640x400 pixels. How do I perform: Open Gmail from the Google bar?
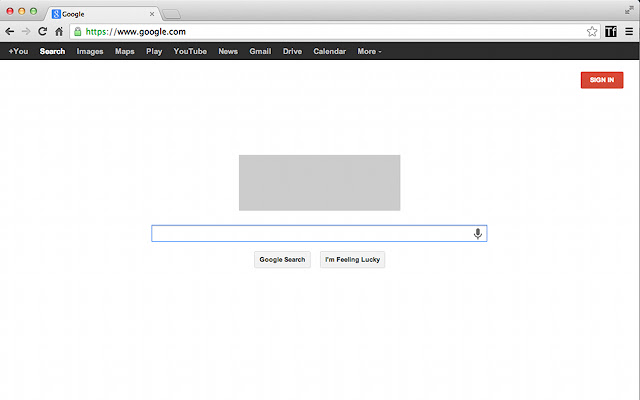pyautogui.click(x=260, y=51)
